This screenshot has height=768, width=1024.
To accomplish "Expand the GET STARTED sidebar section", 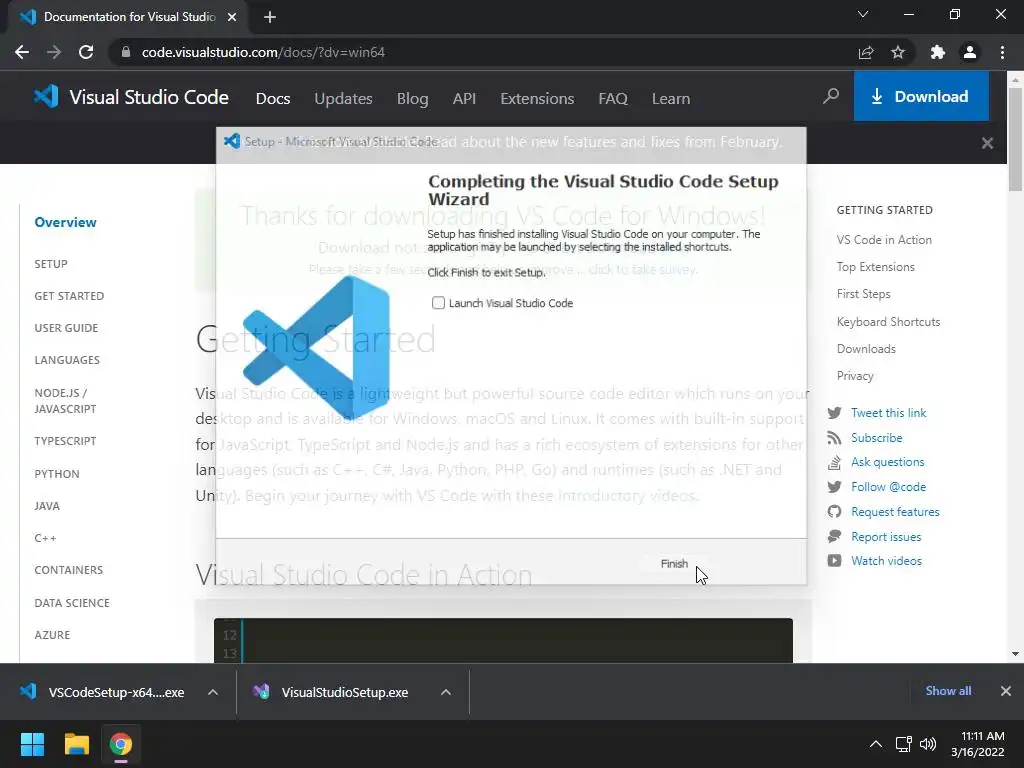I will 69,296.
